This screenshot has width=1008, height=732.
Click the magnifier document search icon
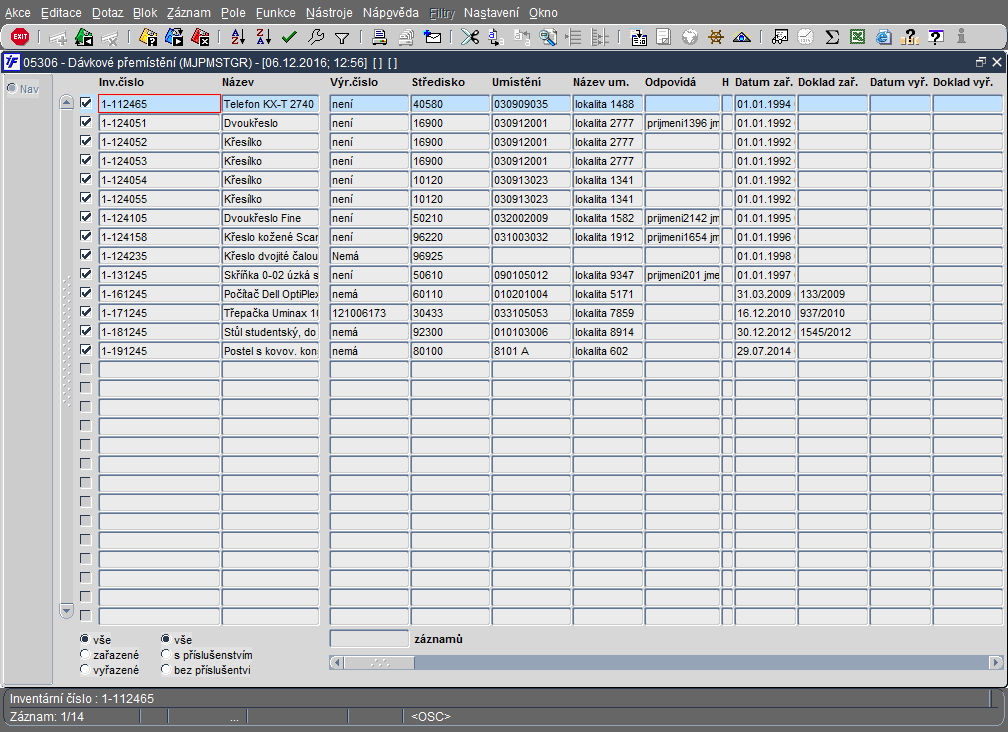coord(548,37)
